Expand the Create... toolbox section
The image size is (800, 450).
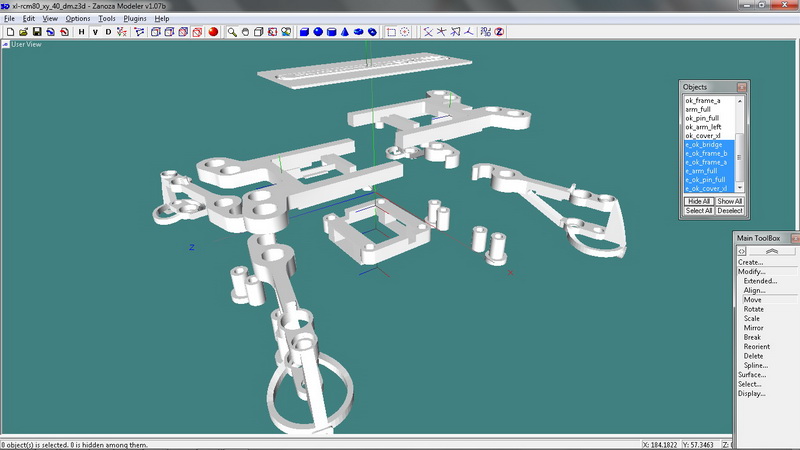tap(751, 262)
